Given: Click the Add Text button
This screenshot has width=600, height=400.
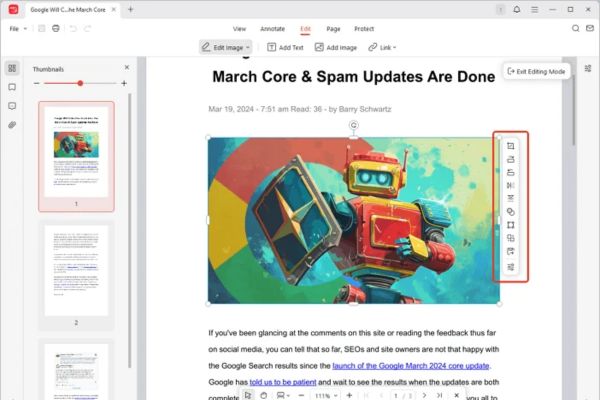Looking at the screenshot, I should tap(285, 47).
